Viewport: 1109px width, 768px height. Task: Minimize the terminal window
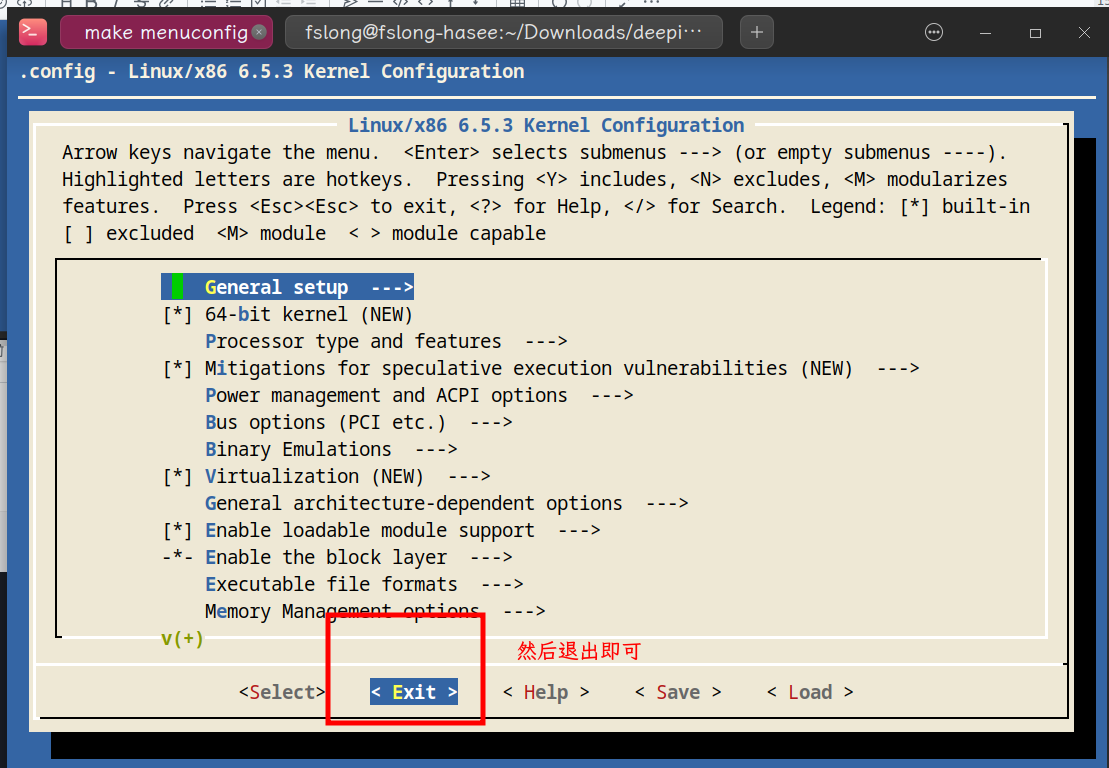tap(985, 33)
